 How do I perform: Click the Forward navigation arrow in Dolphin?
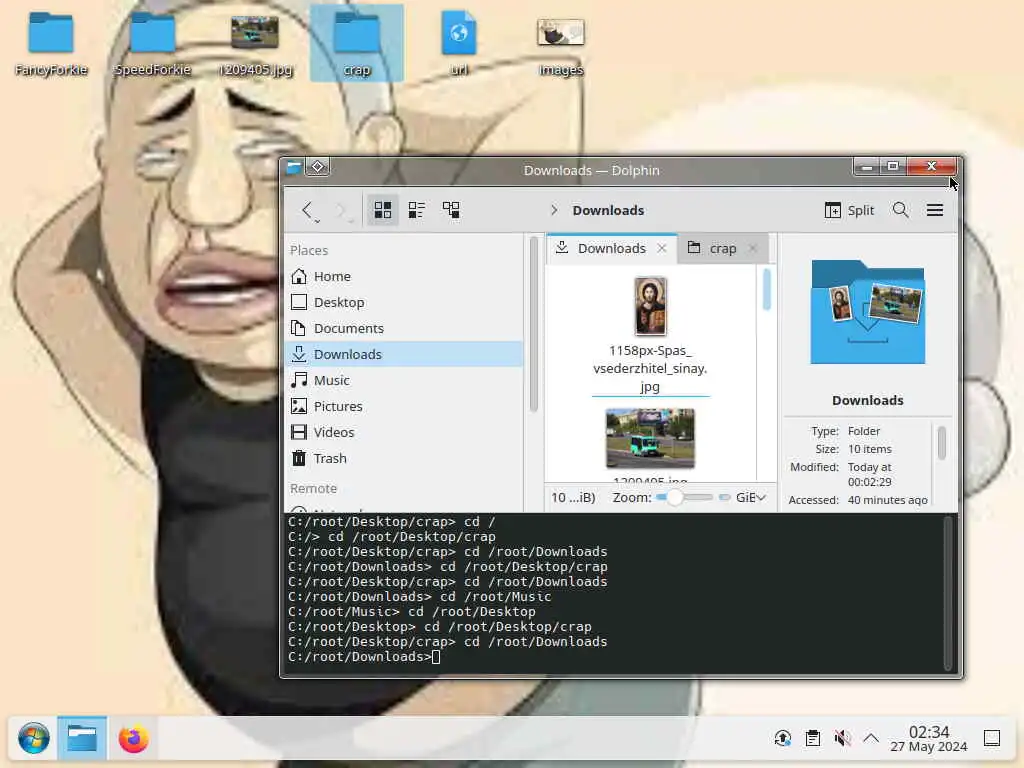pyautogui.click(x=340, y=210)
